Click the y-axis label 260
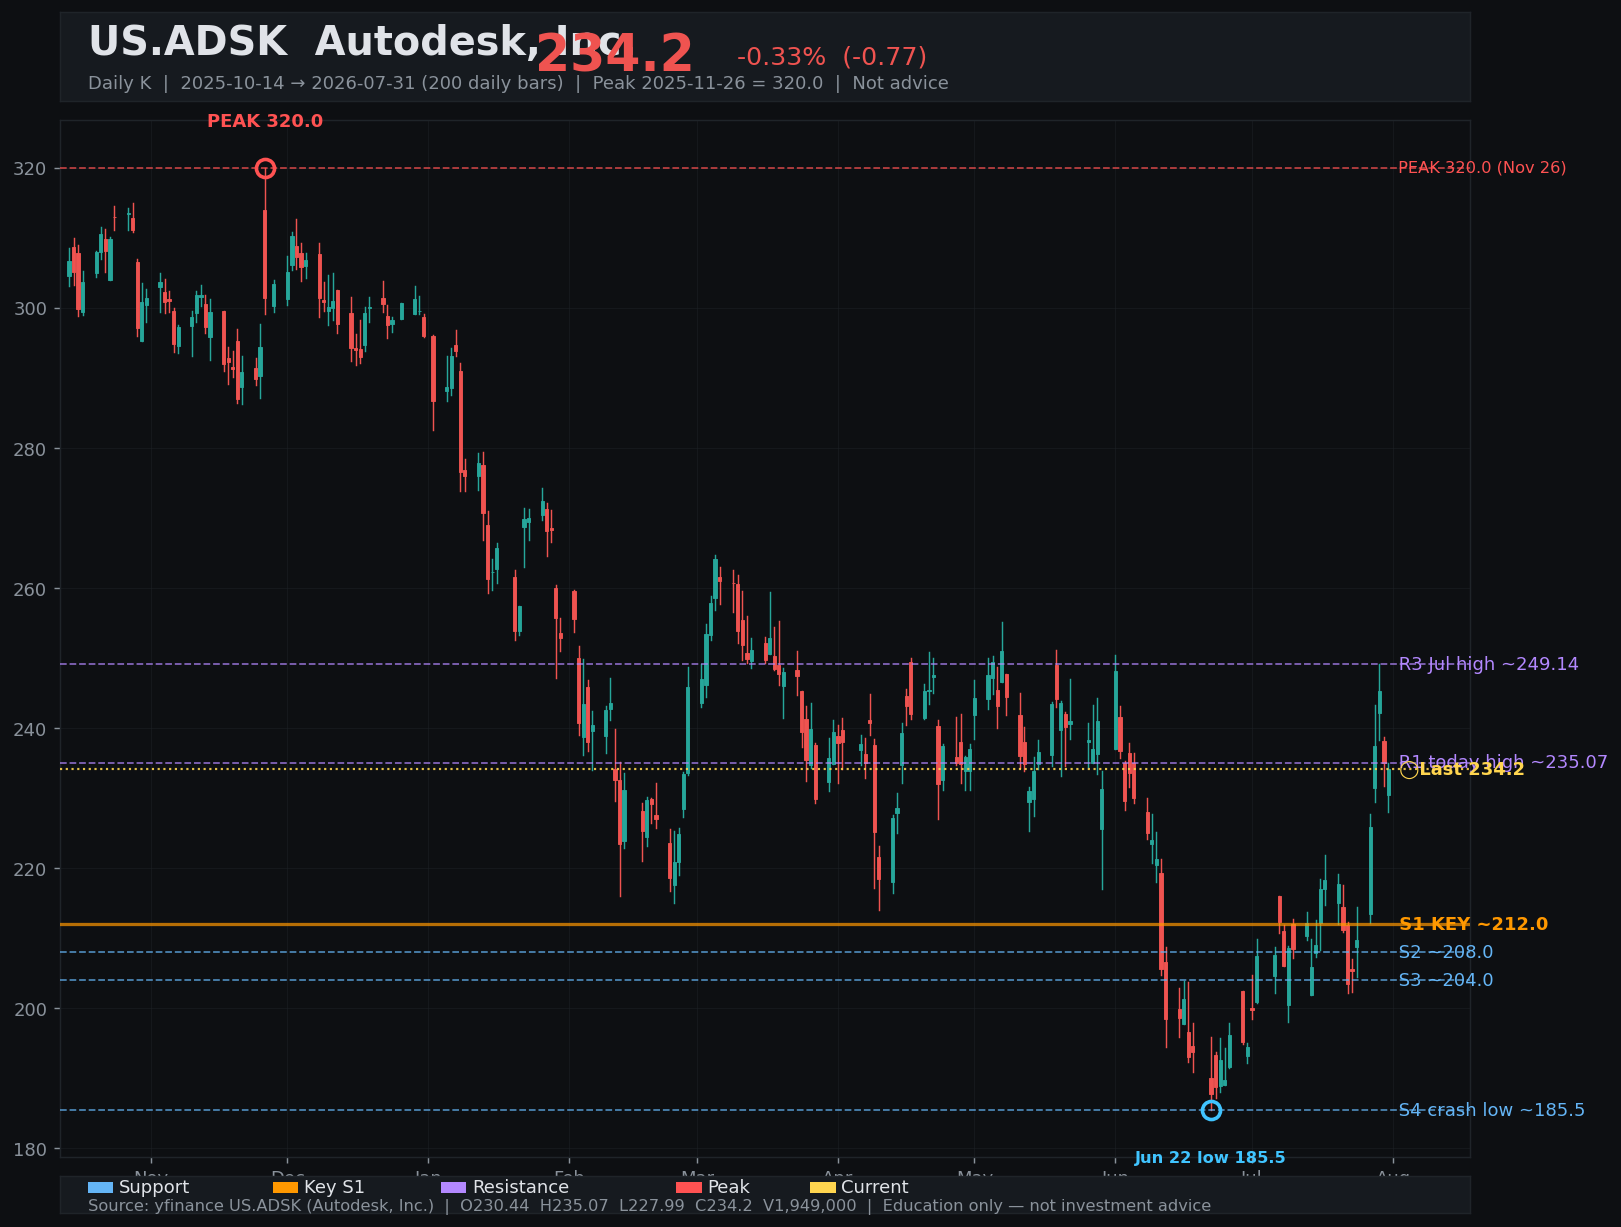This screenshot has height=1227, width=1621. click(30, 589)
